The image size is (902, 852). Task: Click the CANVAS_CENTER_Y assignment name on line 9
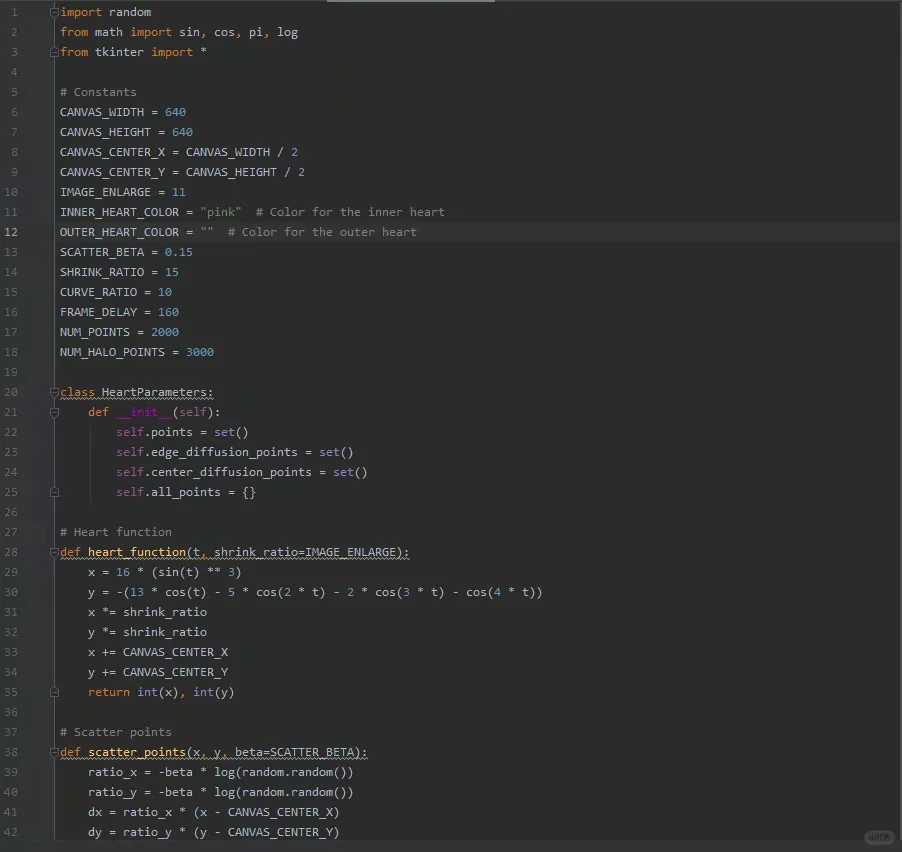pos(112,173)
